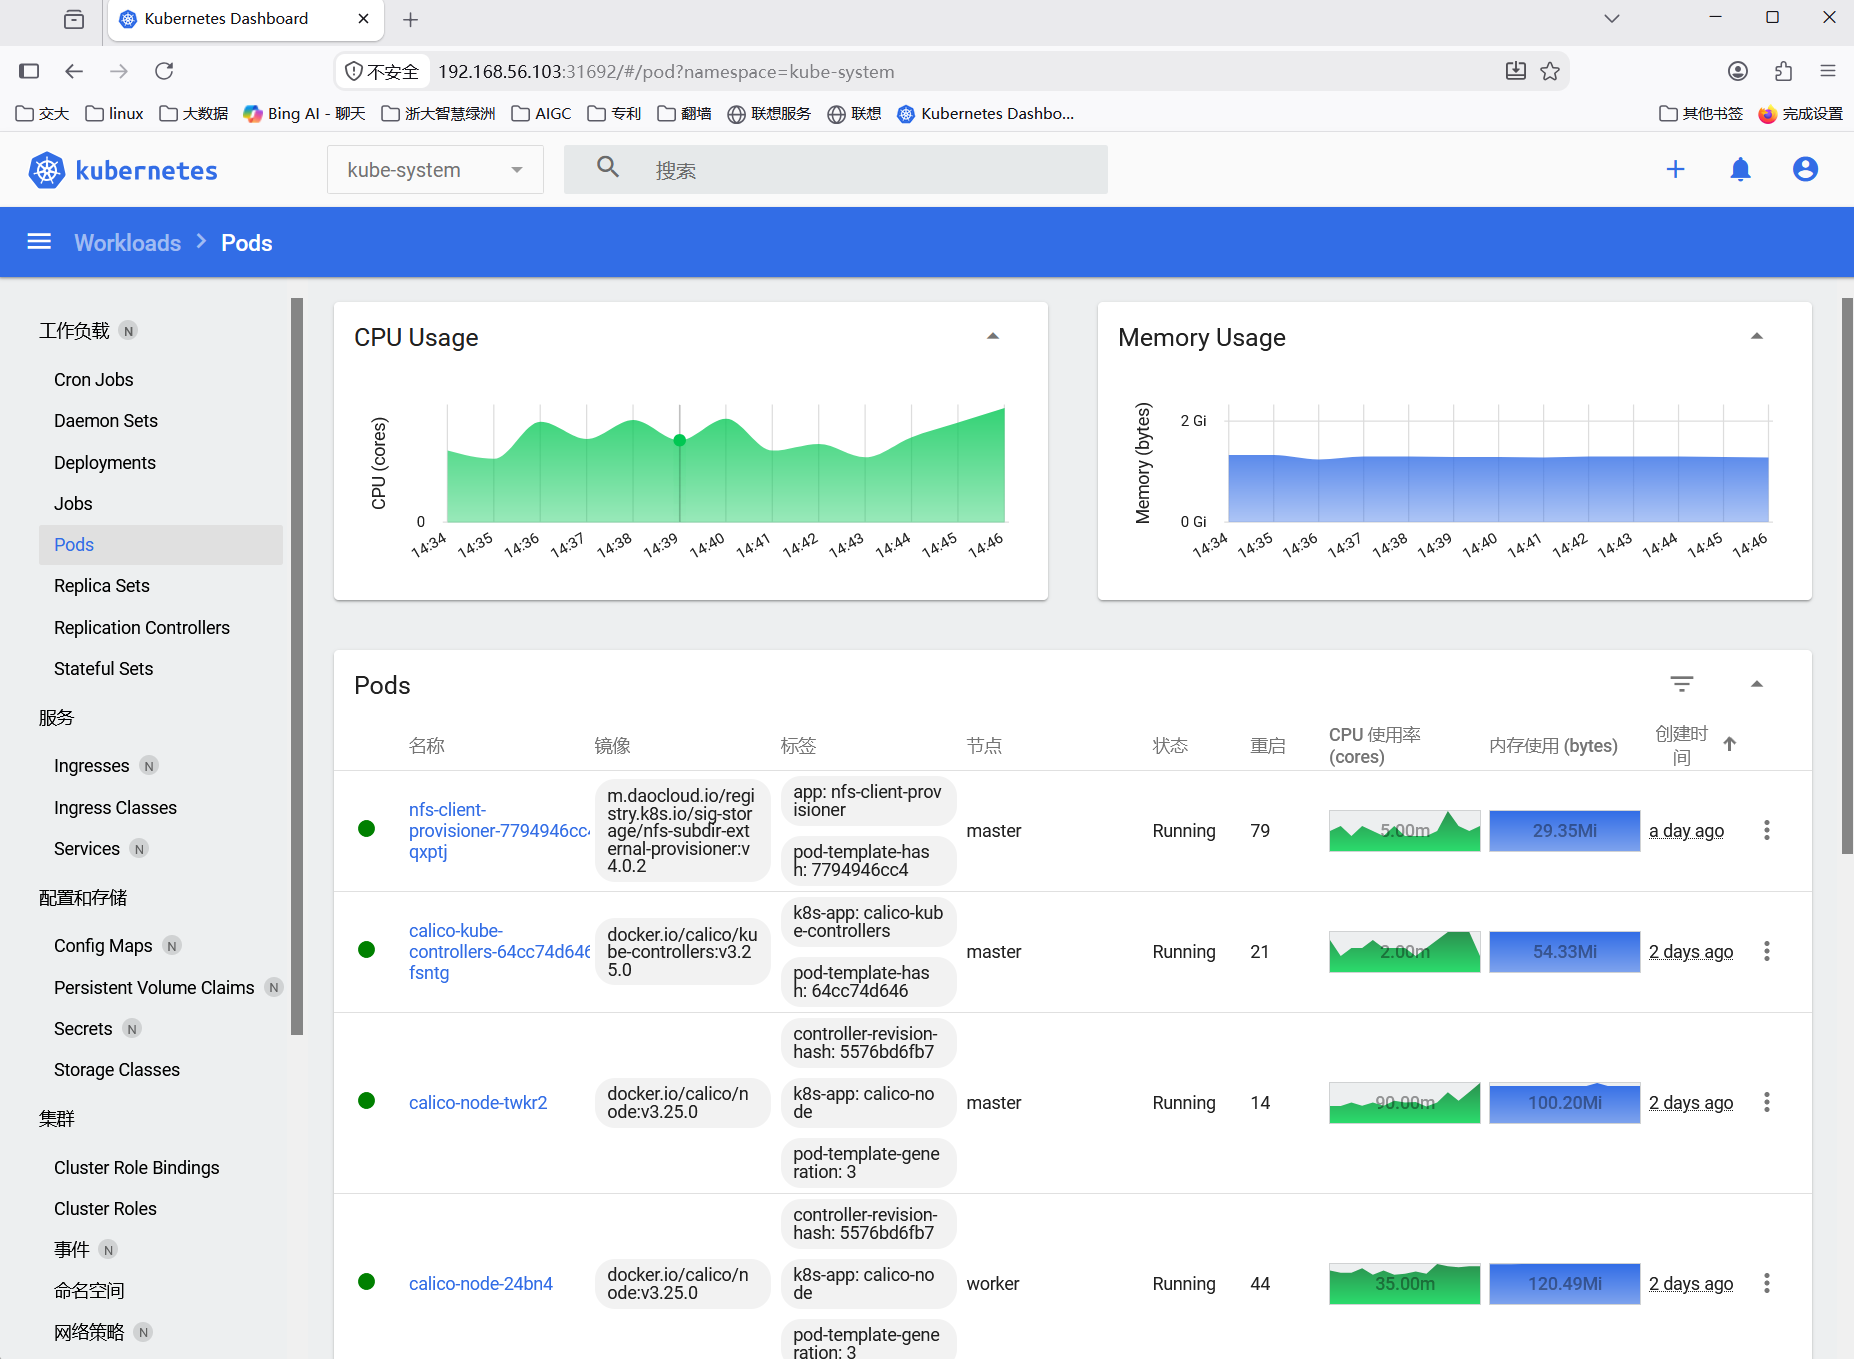Open the 其他书签 bookmarks folder

tap(1701, 114)
